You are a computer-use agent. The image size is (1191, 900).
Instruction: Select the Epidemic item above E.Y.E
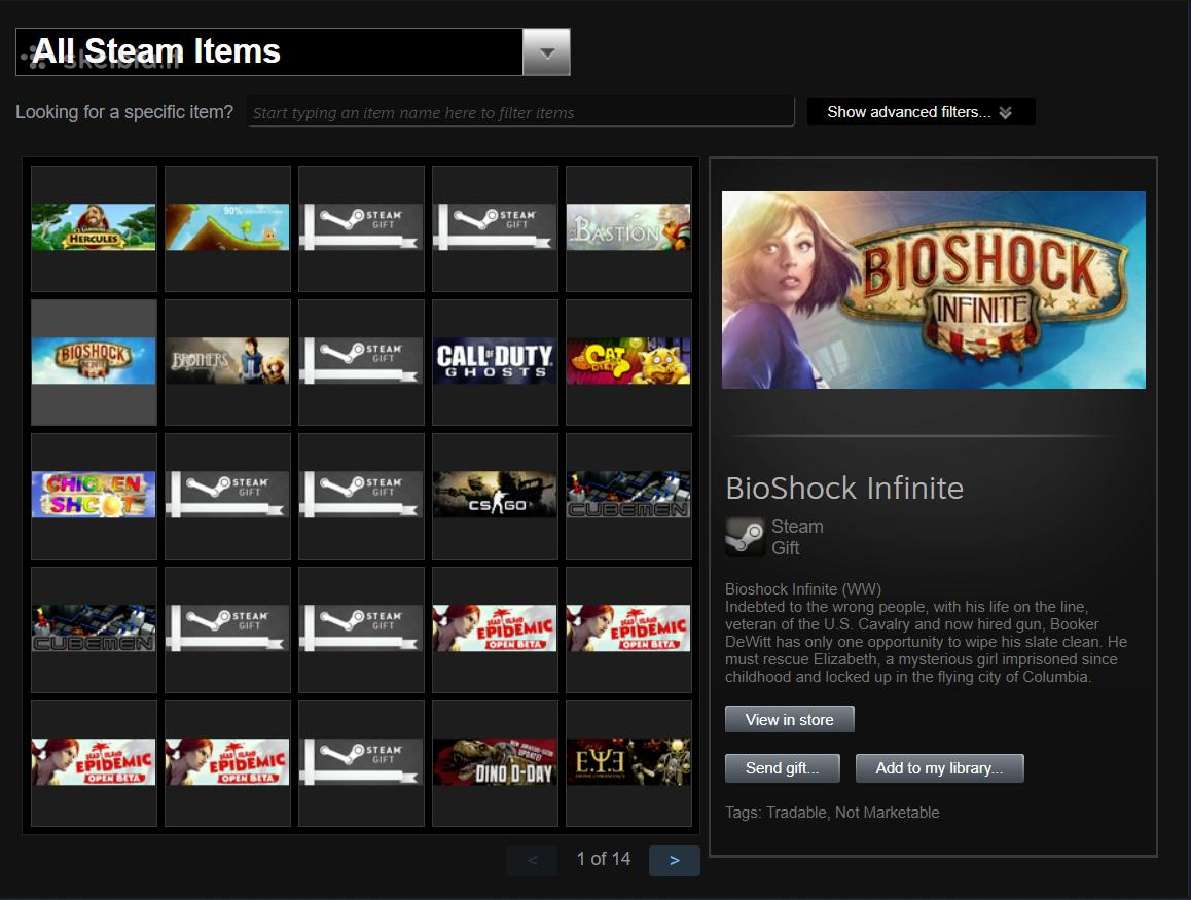click(628, 629)
